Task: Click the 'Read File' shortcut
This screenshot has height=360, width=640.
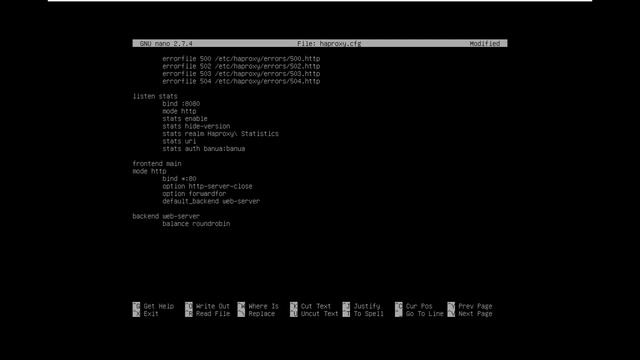Action: tap(207, 313)
